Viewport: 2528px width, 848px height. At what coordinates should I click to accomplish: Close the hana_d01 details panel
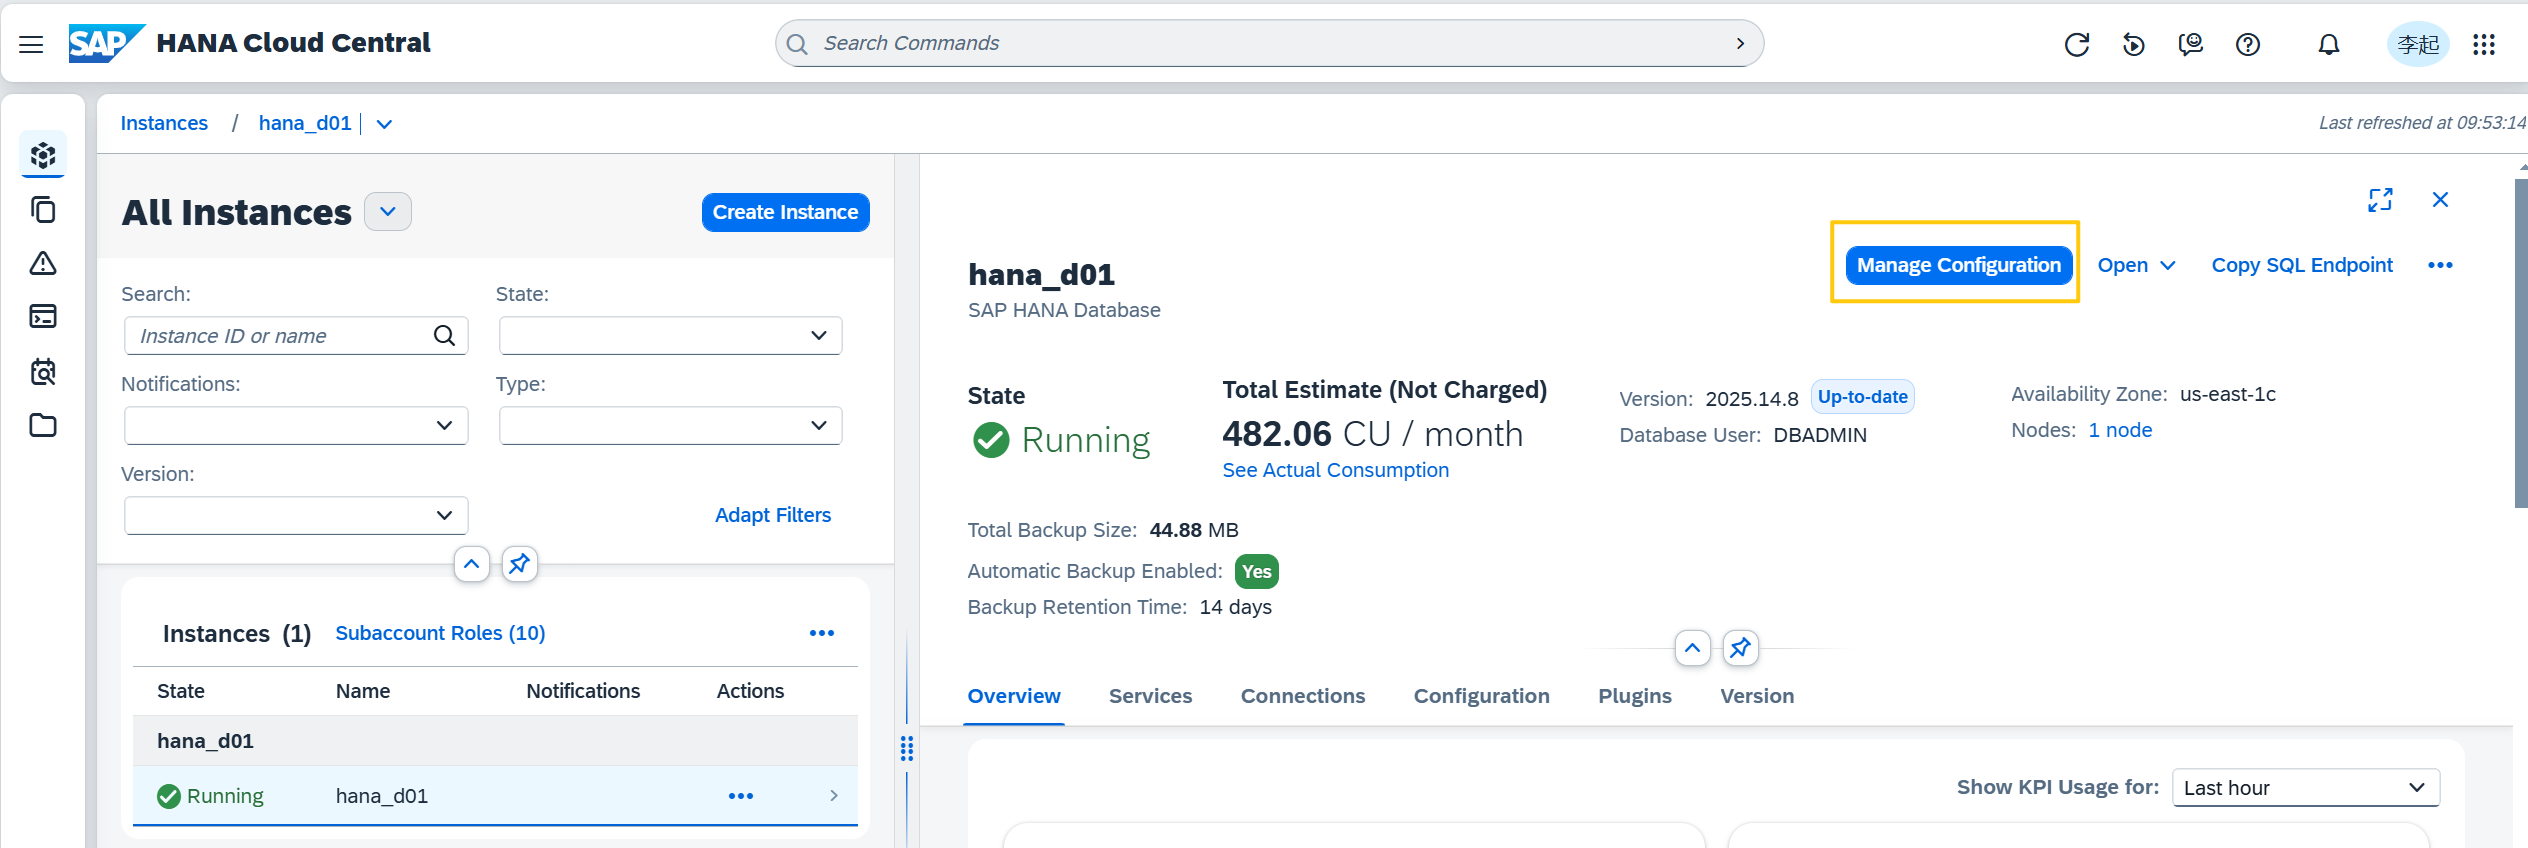click(x=2440, y=200)
